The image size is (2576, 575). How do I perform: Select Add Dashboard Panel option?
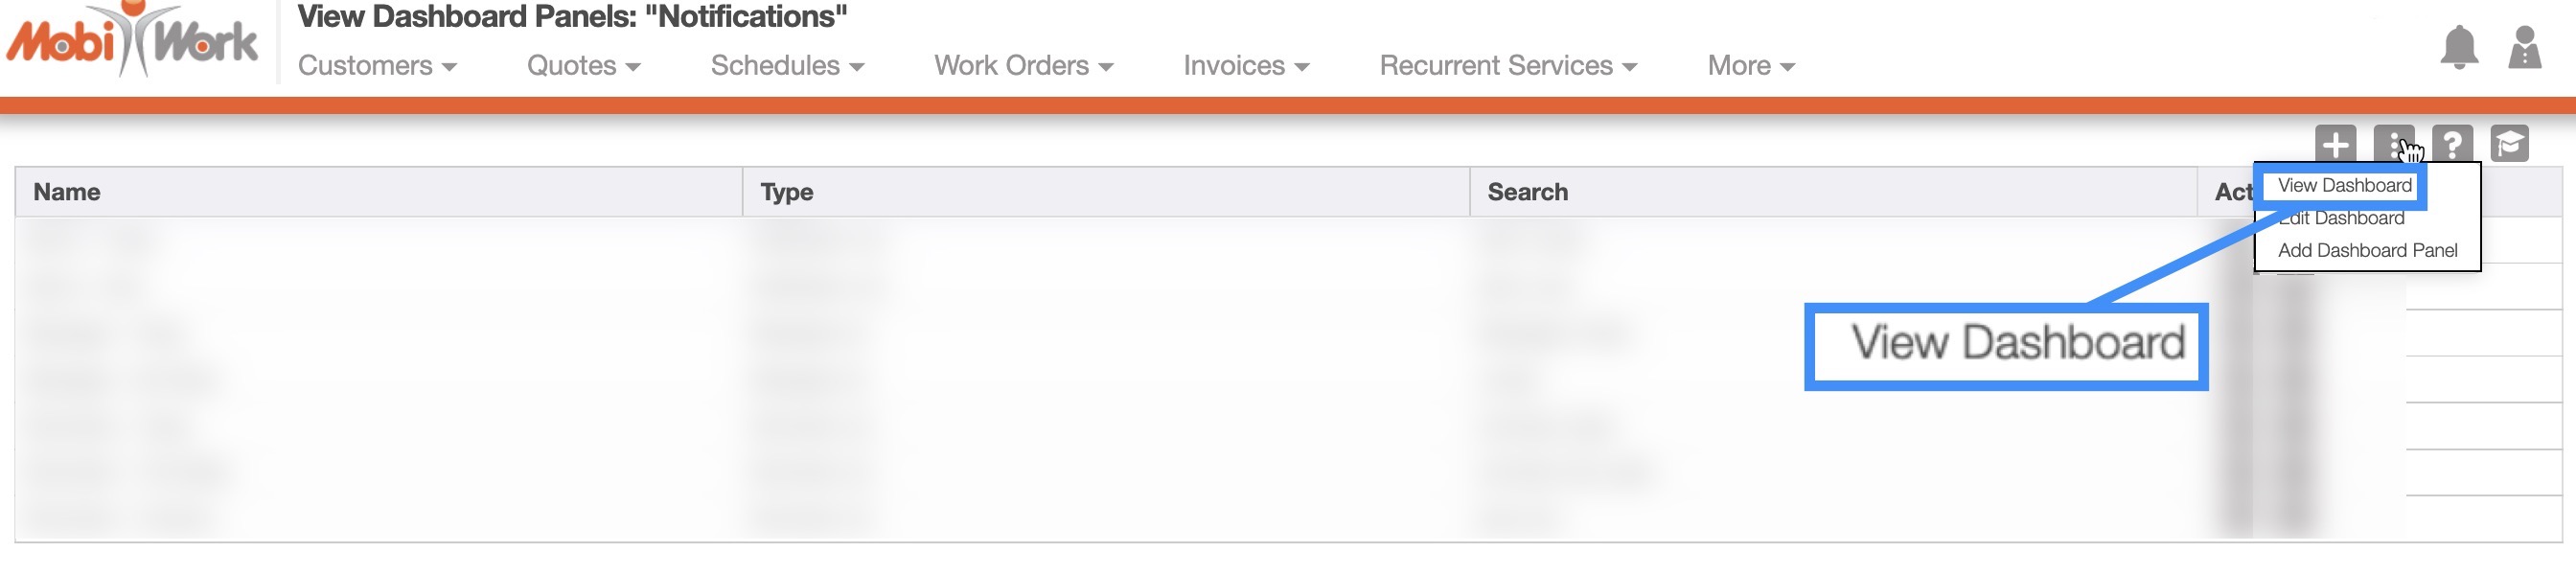pyautogui.click(x=2367, y=251)
